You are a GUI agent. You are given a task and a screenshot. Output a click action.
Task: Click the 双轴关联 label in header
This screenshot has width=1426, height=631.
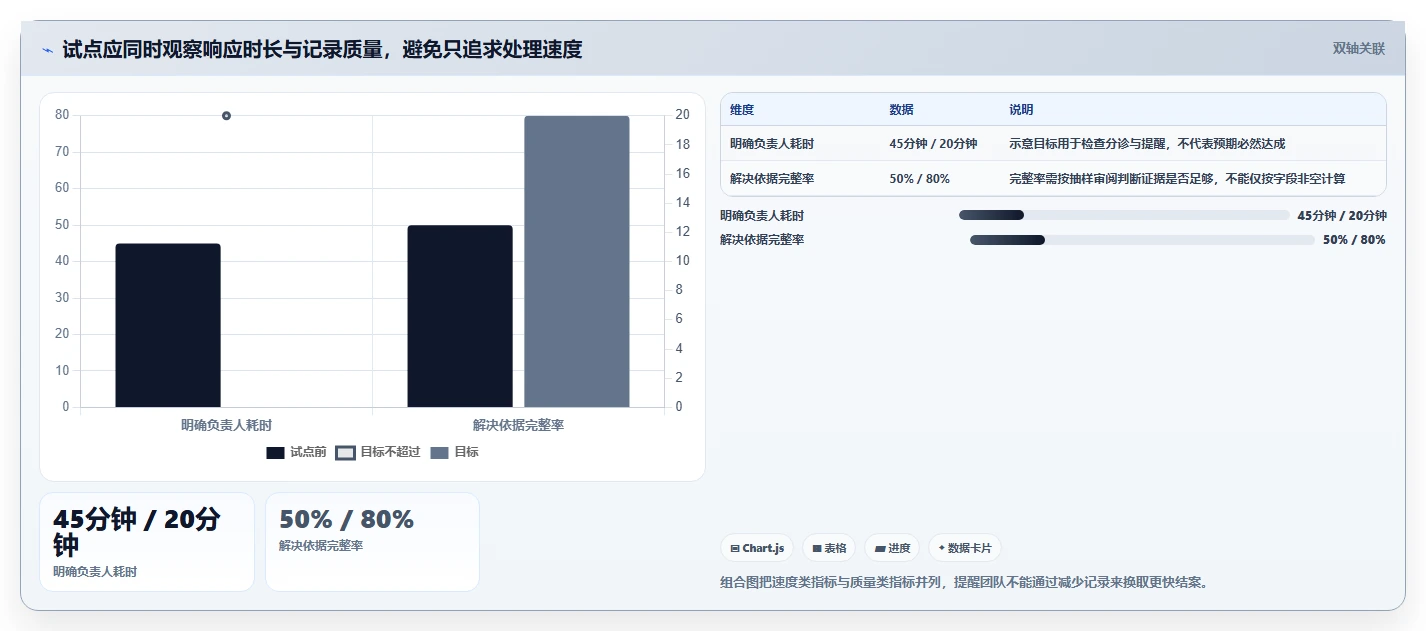point(1359,49)
